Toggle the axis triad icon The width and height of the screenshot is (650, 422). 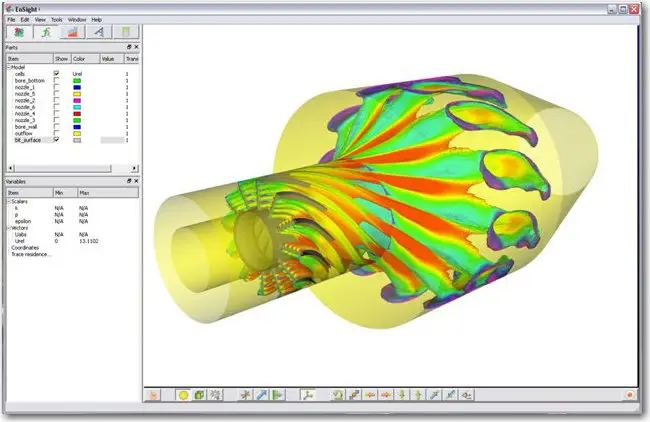click(x=308, y=395)
